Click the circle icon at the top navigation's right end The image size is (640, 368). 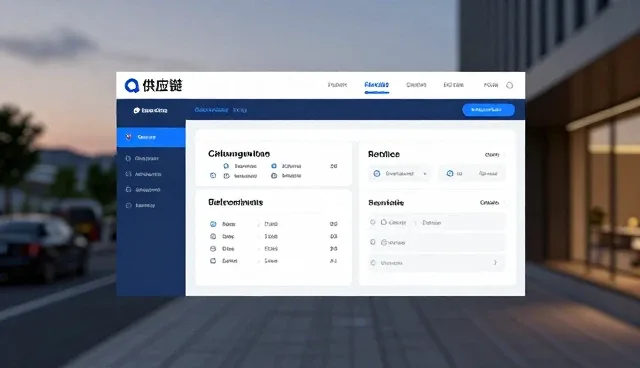pos(509,85)
